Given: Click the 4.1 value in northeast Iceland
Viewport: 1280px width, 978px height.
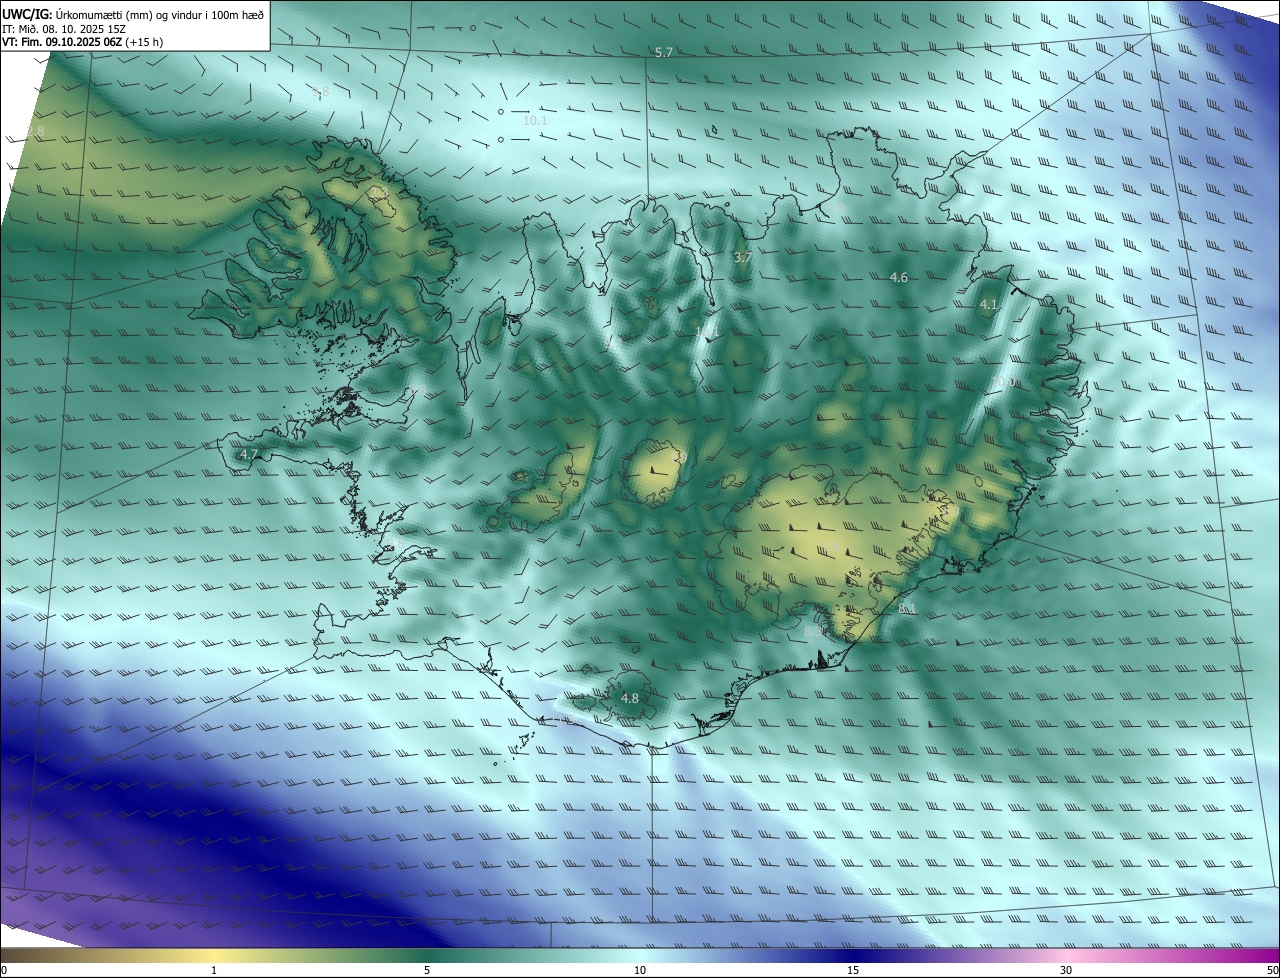Looking at the screenshot, I should point(989,304).
